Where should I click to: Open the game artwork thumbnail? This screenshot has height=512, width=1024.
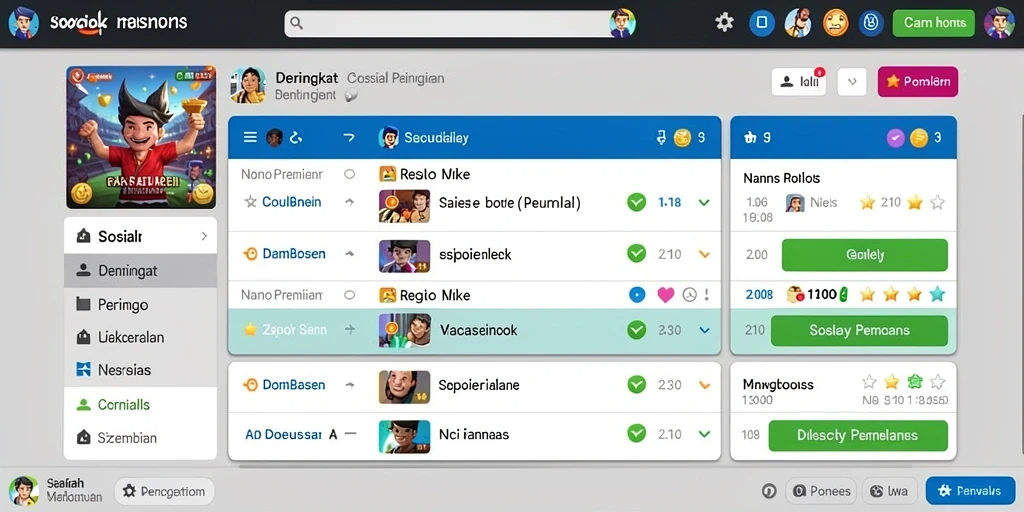pos(141,137)
